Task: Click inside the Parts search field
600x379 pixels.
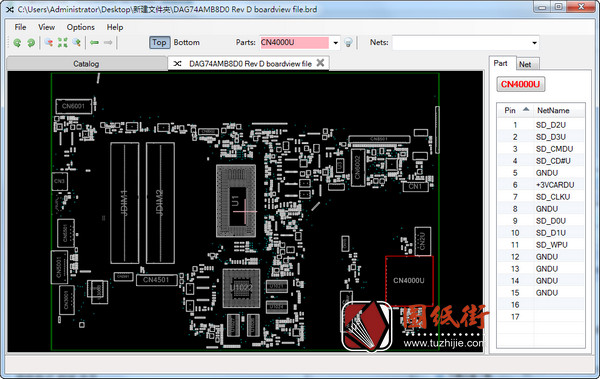Action: tap(294, 42)
